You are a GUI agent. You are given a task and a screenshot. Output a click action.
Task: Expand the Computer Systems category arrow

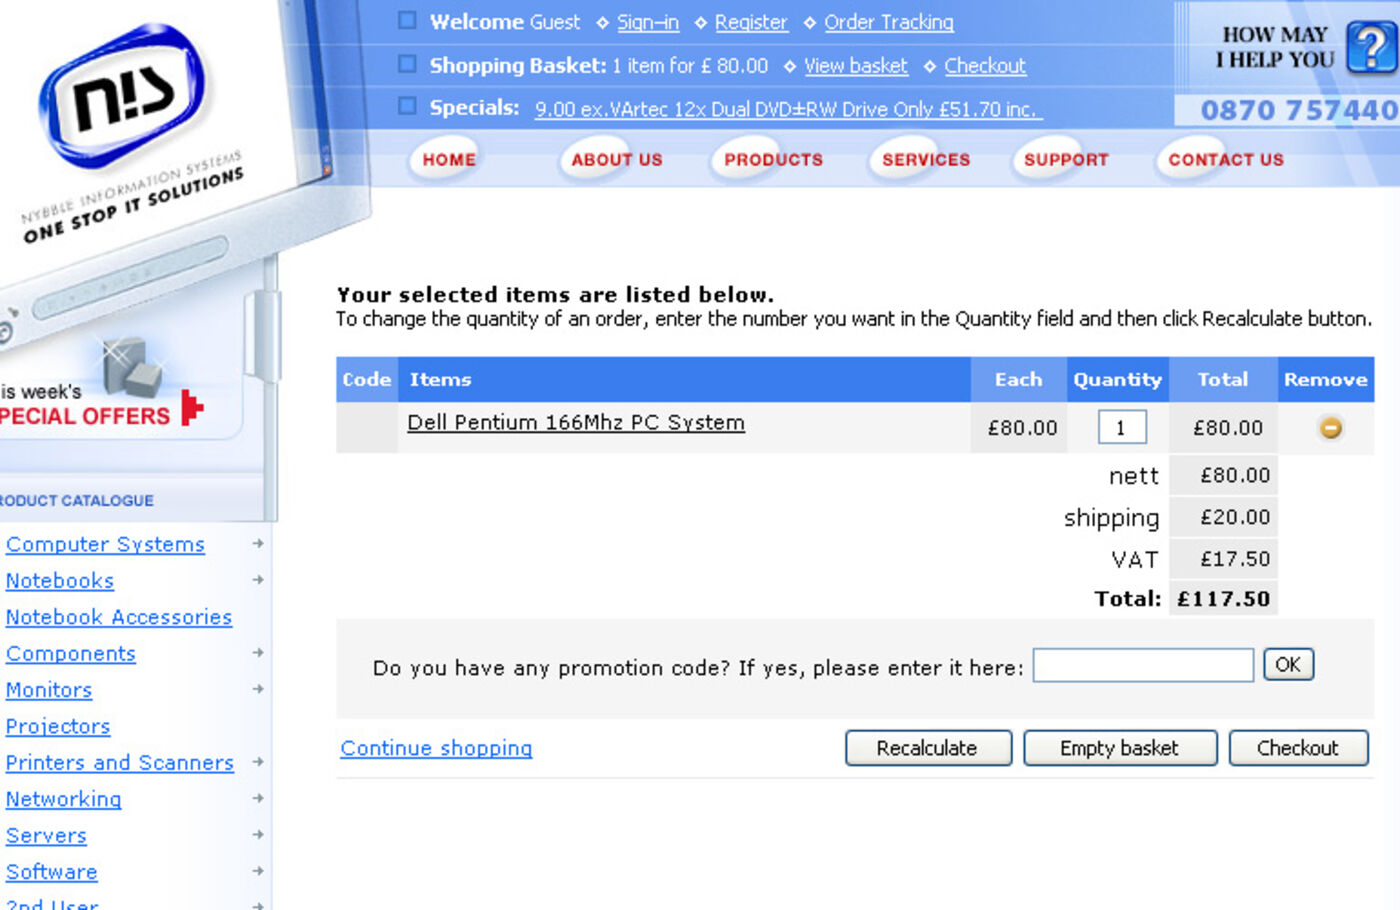(258, 544)
